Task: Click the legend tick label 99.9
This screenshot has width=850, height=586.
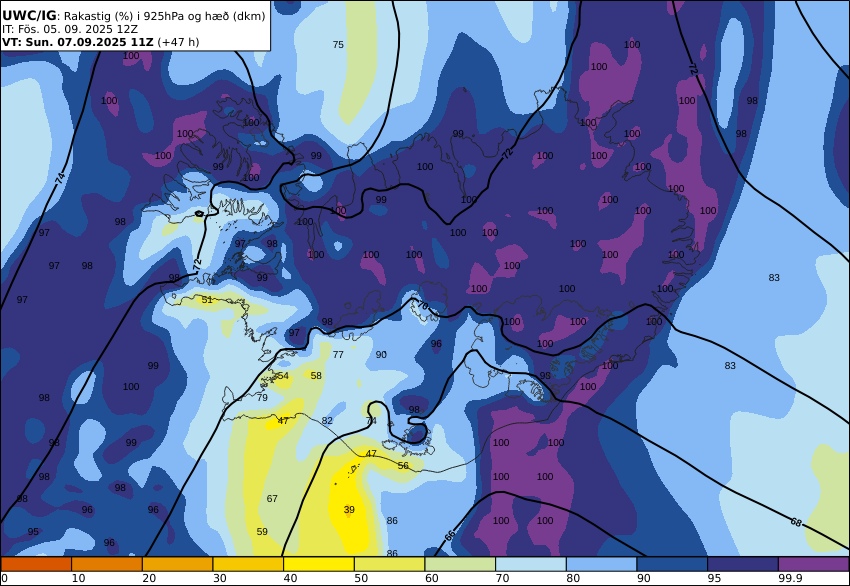Action: (789, 578)
